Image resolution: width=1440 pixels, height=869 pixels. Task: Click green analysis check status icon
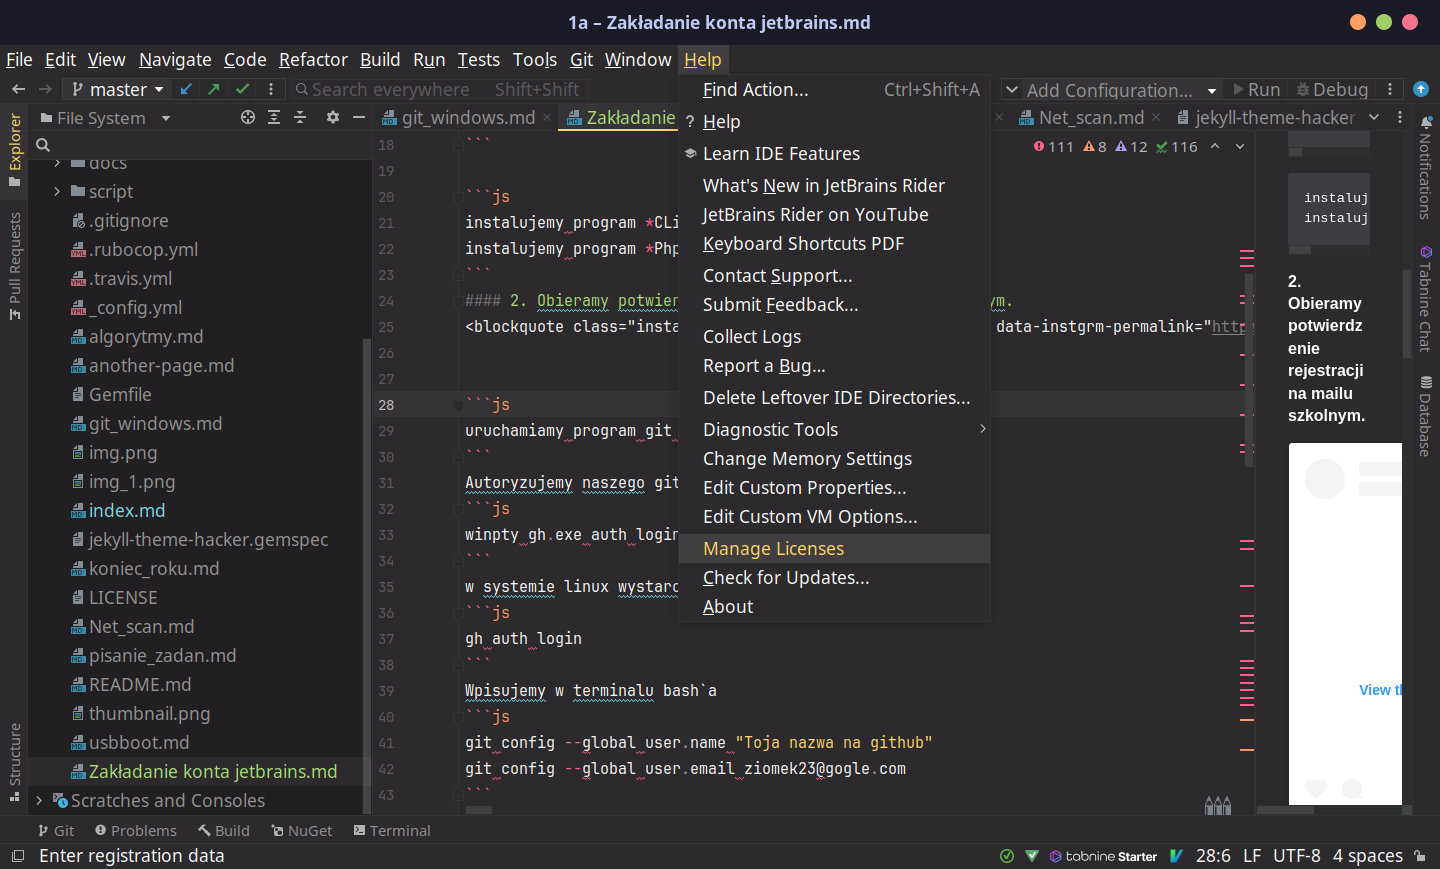click(x=1007, y=856)
